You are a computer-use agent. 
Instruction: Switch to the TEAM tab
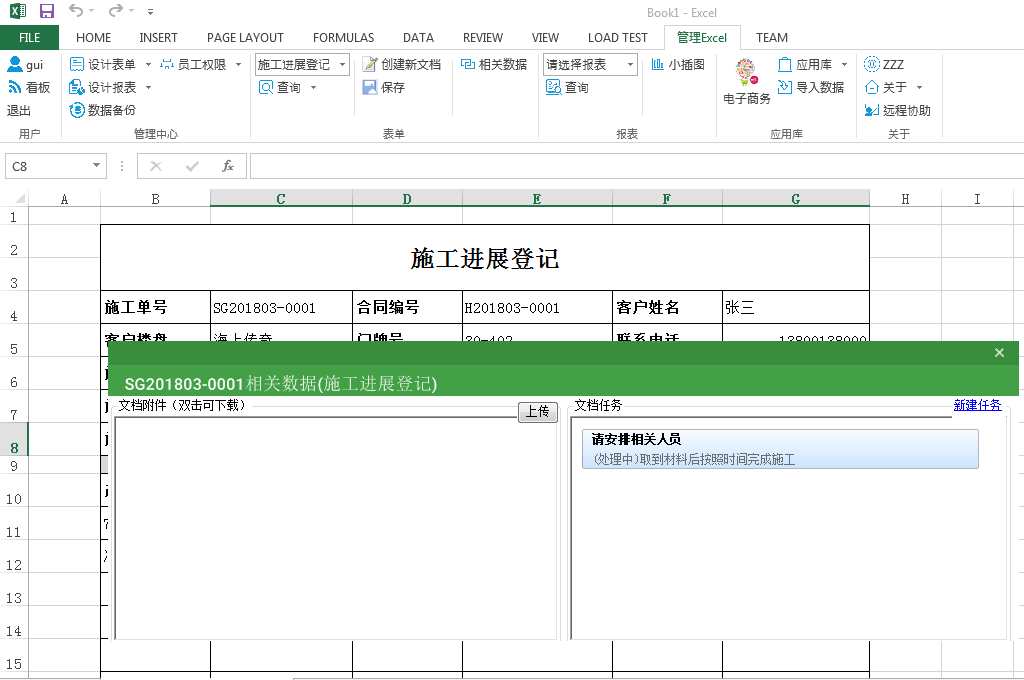(771, 38)
